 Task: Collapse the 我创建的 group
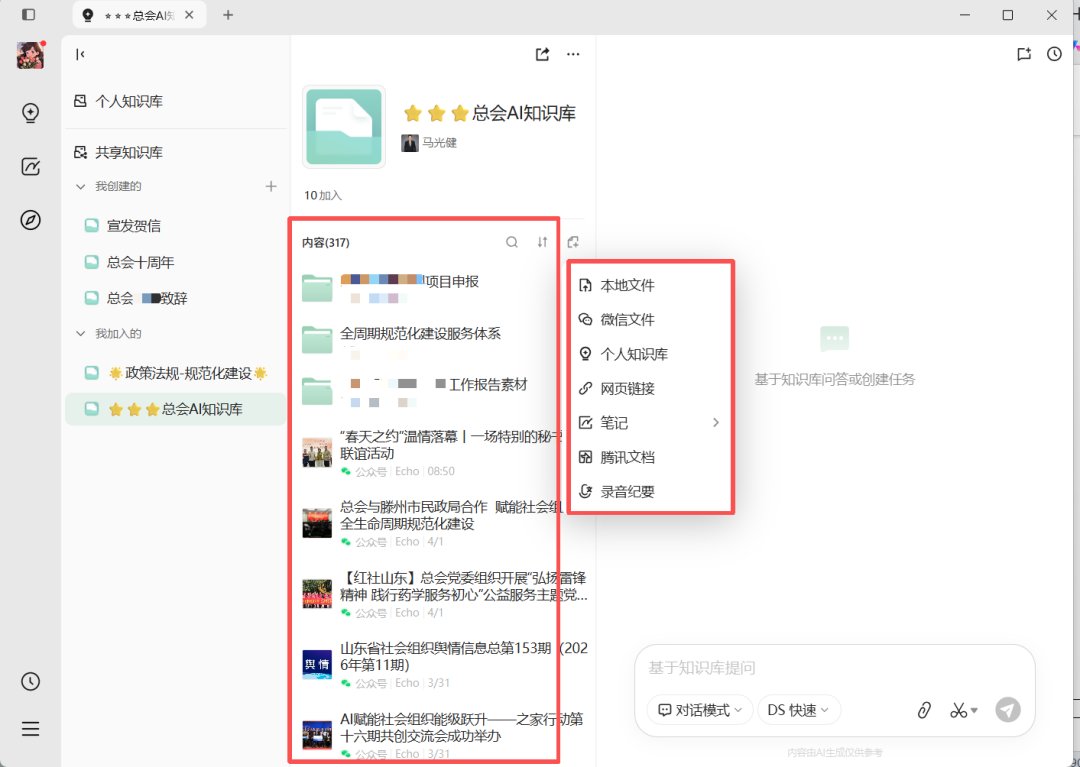[x=81, y=187]
